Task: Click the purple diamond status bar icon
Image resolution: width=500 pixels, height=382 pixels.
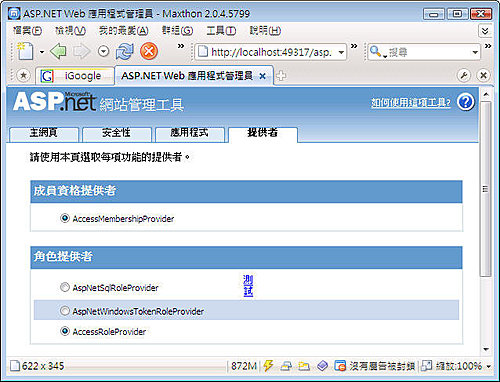Action: [x=322, y=366]
